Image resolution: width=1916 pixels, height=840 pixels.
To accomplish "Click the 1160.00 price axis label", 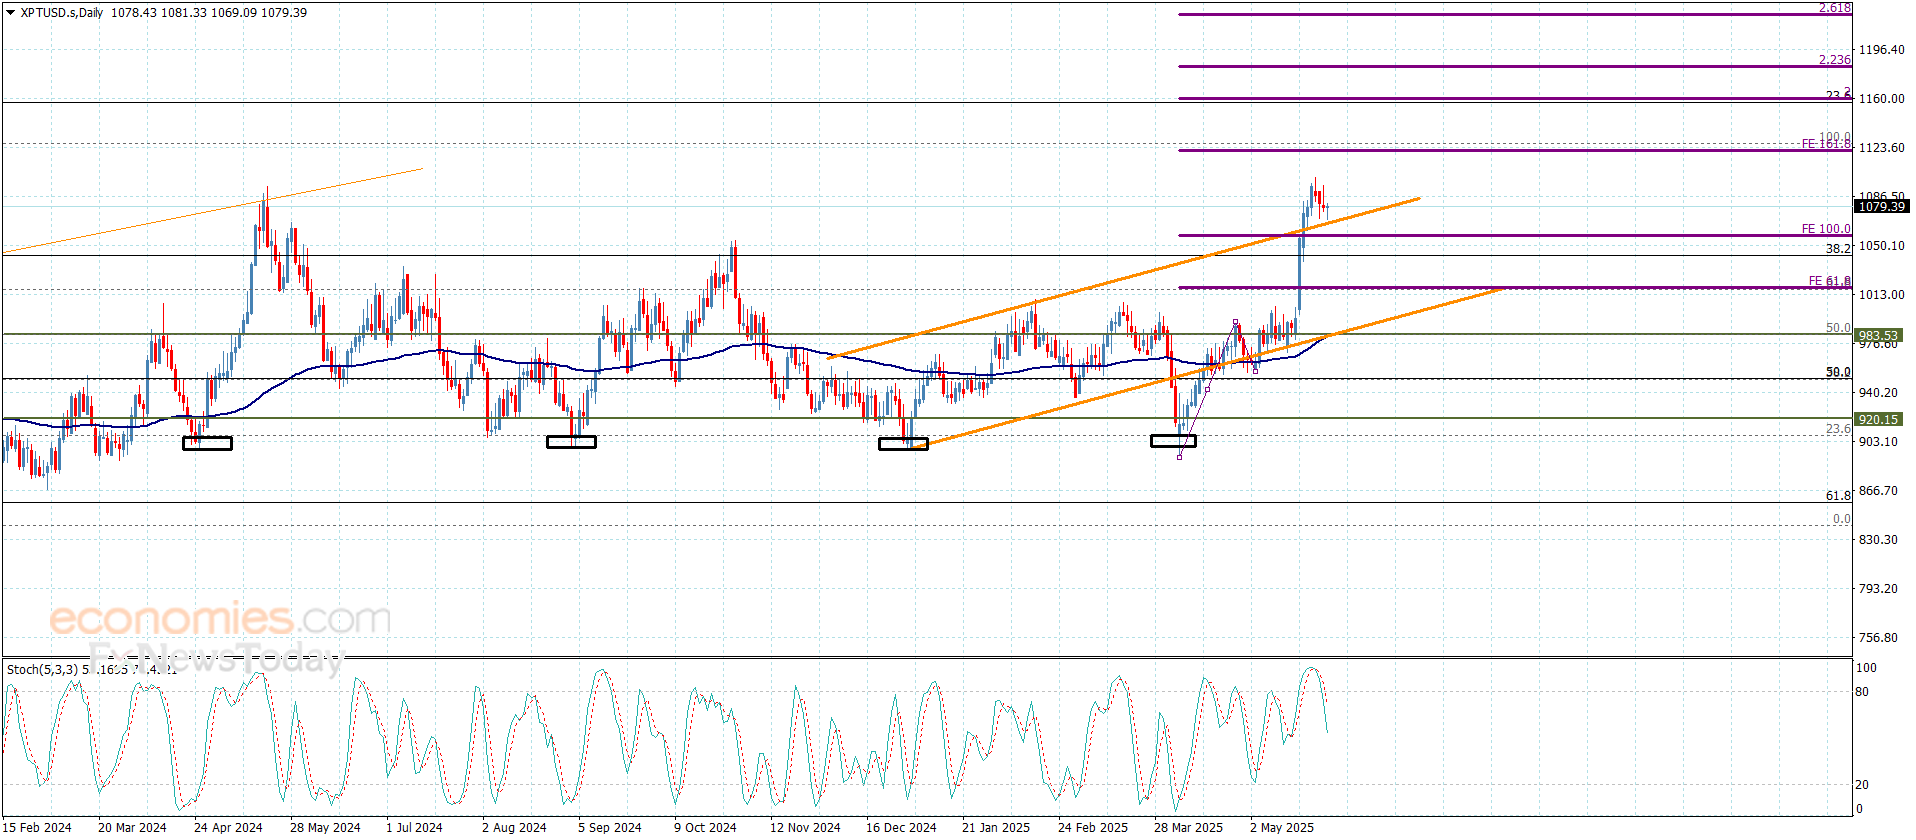I will [x=1882, y=99].
